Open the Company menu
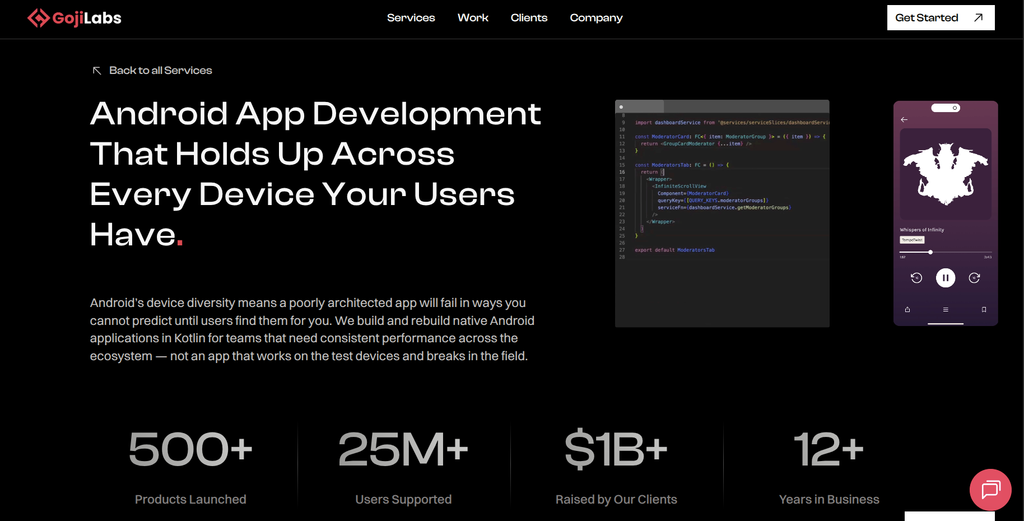The width and height of the screenshot is (1024, 521). point(596,18)
